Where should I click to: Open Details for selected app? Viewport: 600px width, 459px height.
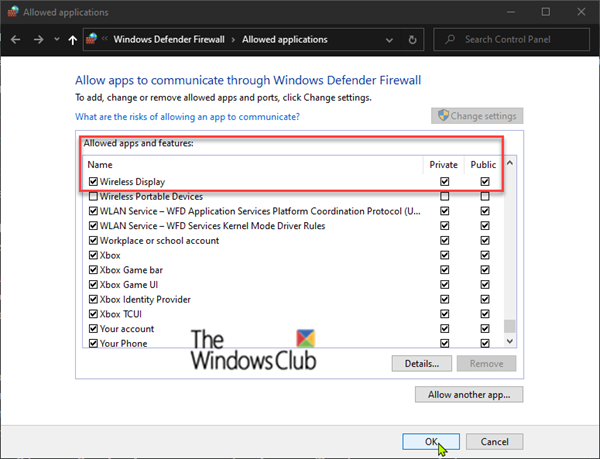tap(422, 363)
